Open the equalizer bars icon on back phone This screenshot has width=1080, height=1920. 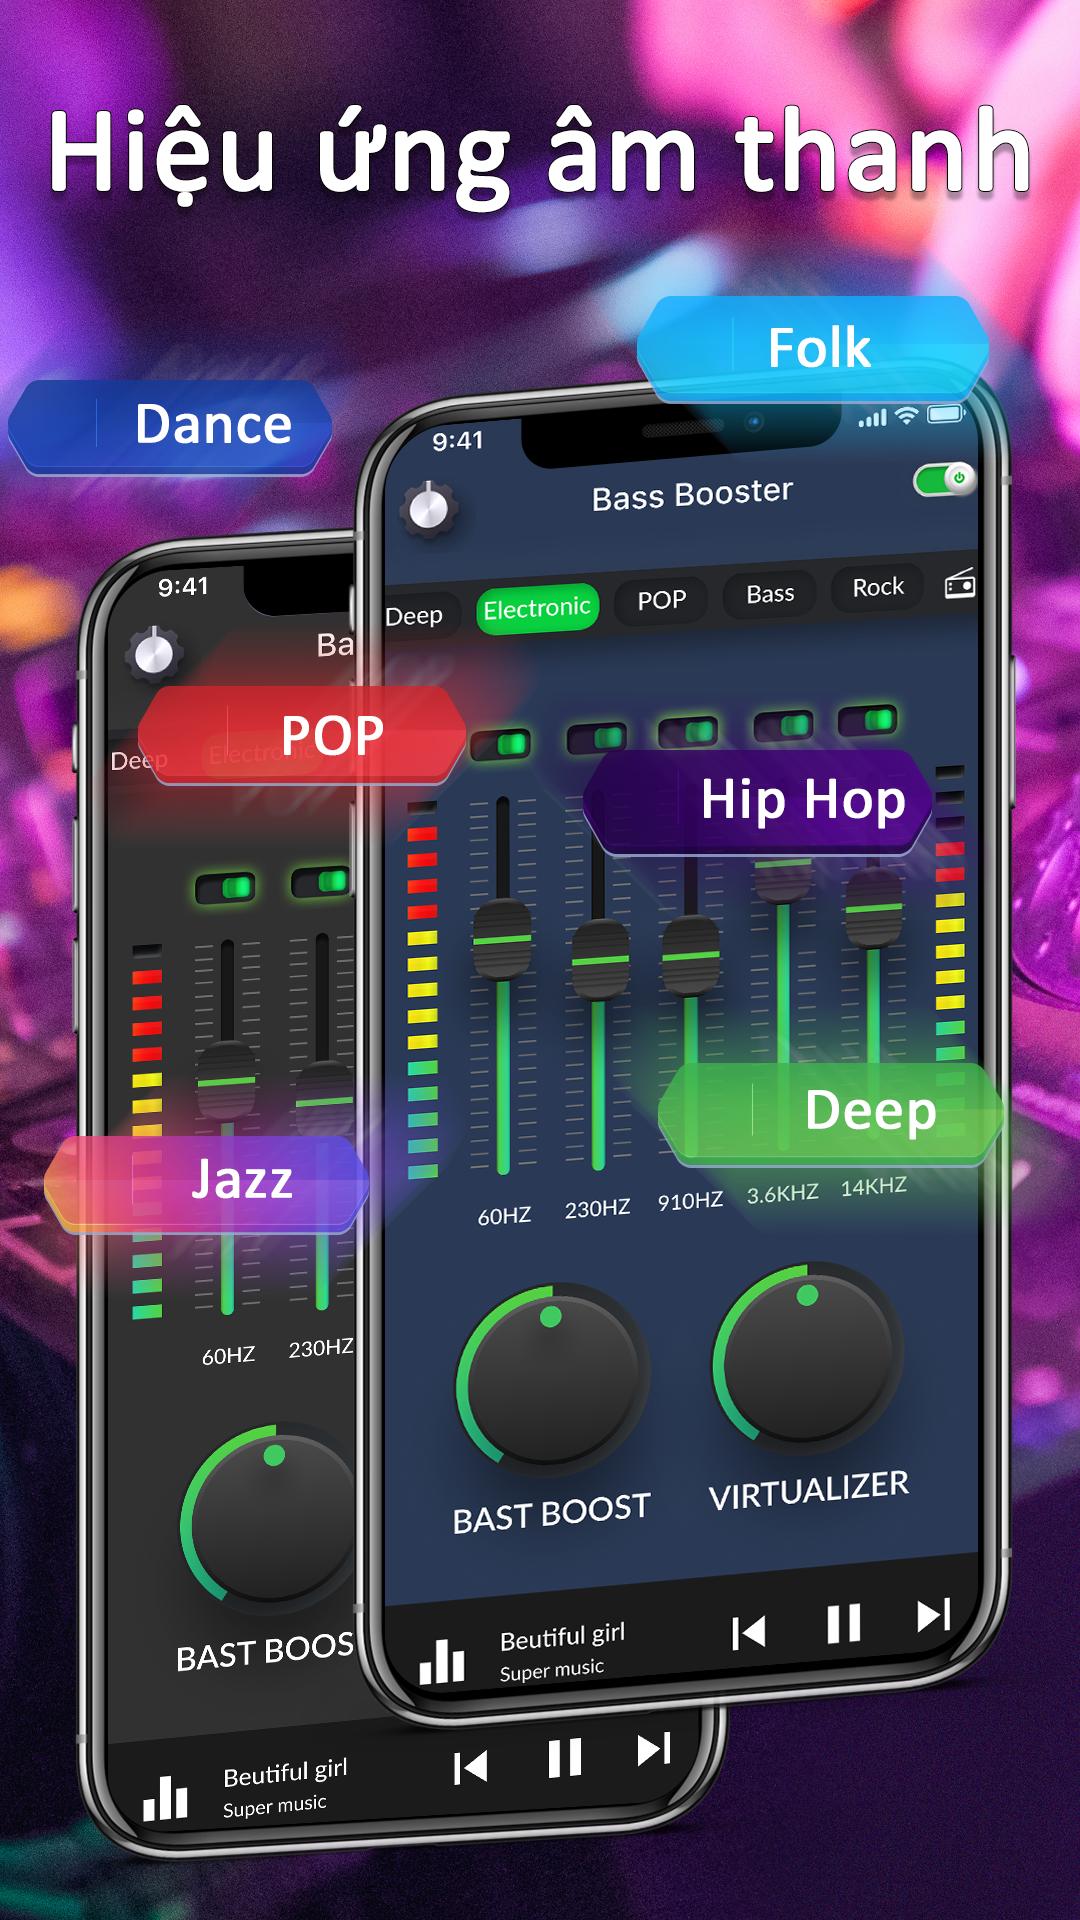pyautogui.click(x=165, y=1797)
